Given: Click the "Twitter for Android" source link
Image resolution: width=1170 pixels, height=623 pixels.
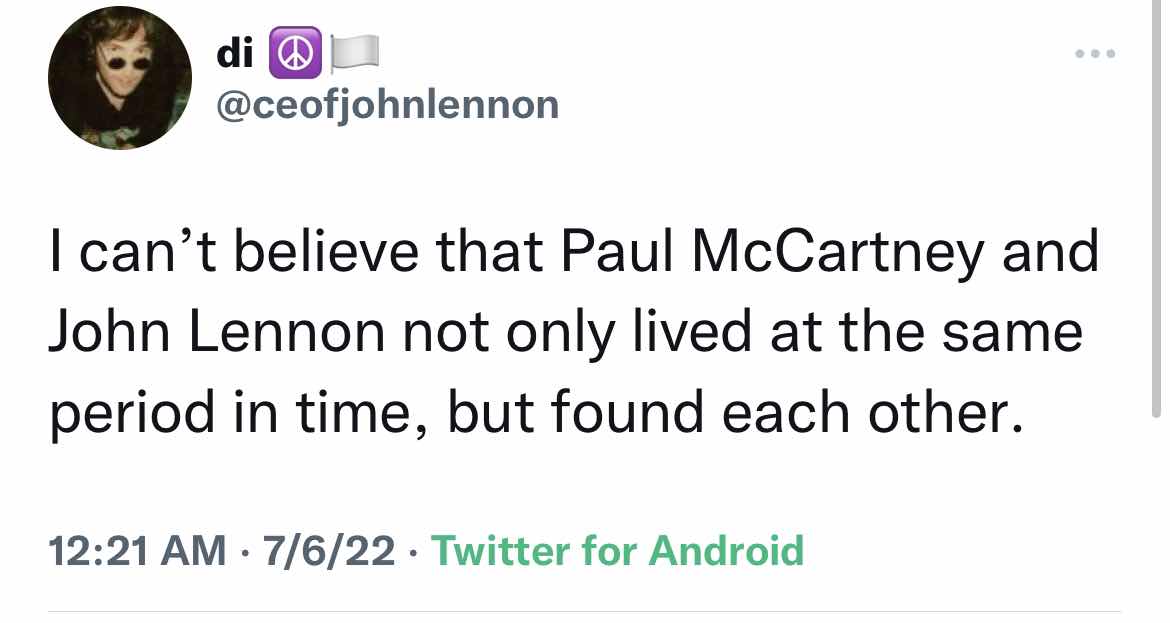Looking at the screenshot, I should click(x=617, y=551).
